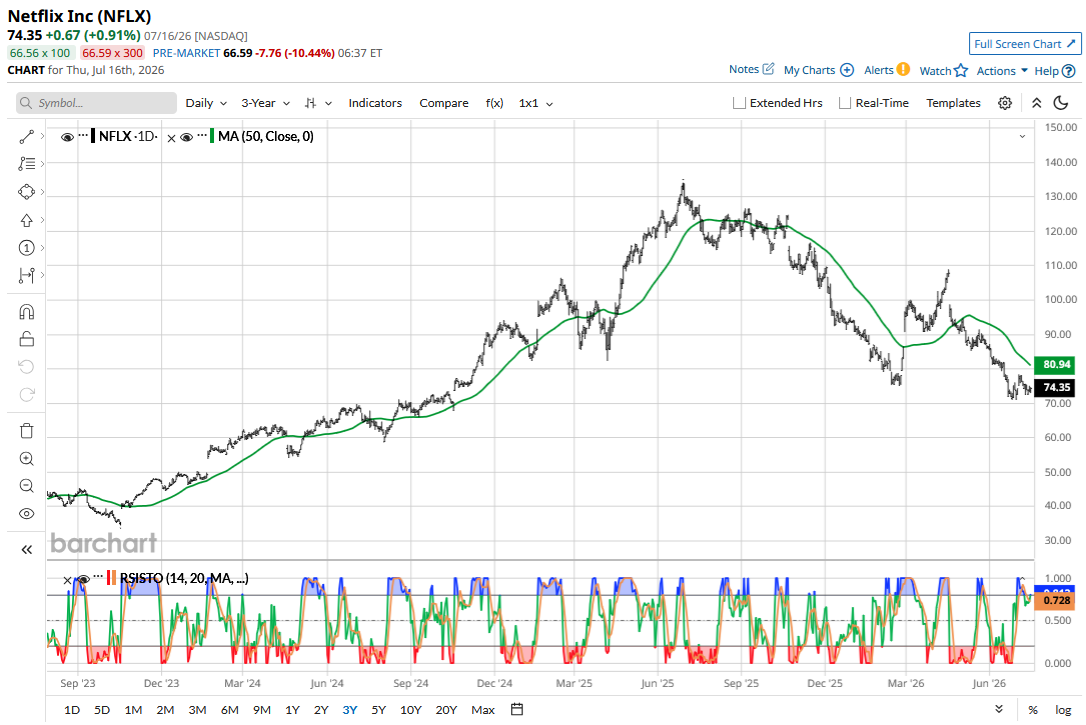Open the Templates menu
The image size is (1086, 725).
pos(953,103)
